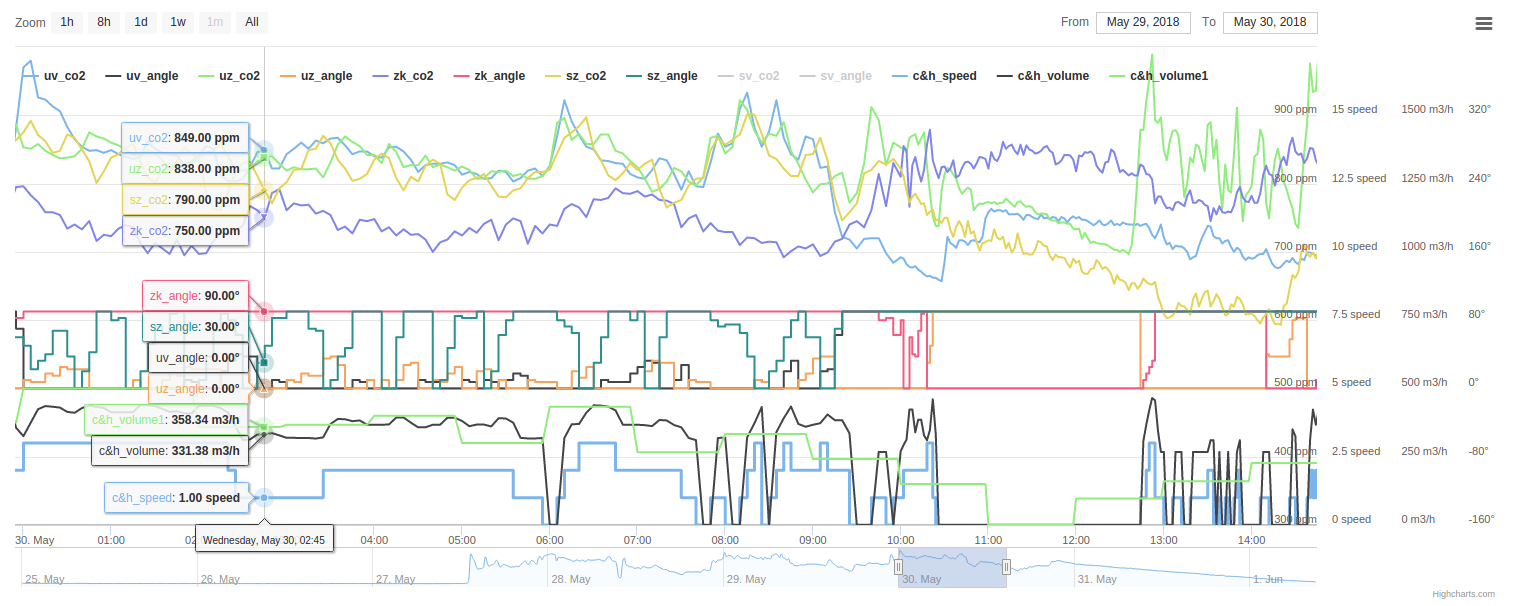Switch zoom range to 1w
Viewport: 1514px width, 606px height.
[177, 22]
